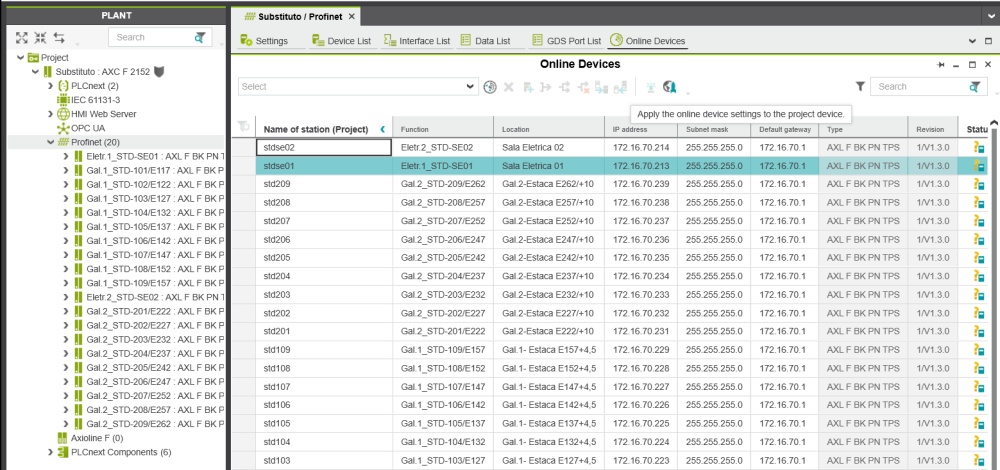Click the OPC UA node in project tree

tap(86, 129)
